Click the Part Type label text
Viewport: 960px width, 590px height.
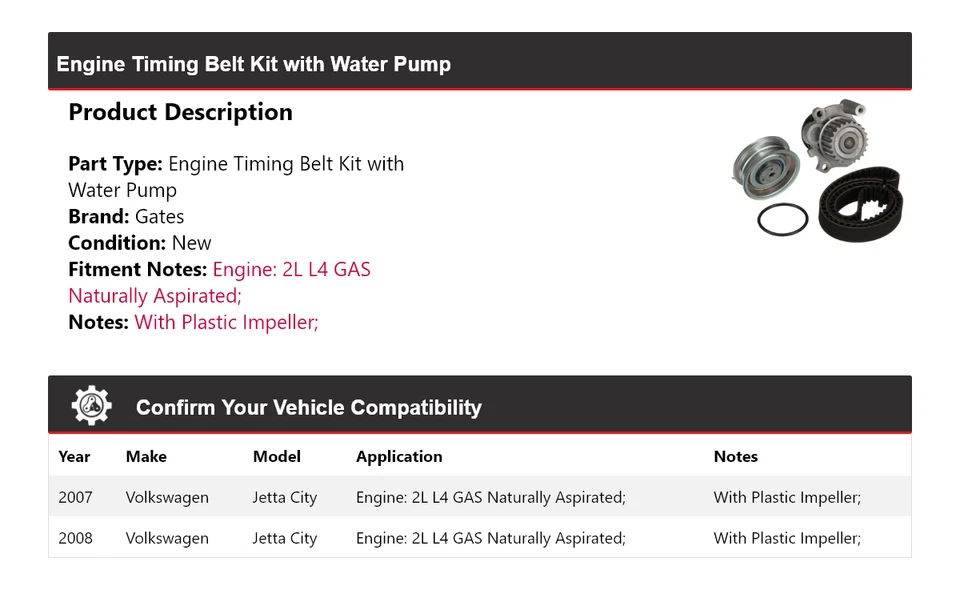pyautogui.click(x=116, y=164)
